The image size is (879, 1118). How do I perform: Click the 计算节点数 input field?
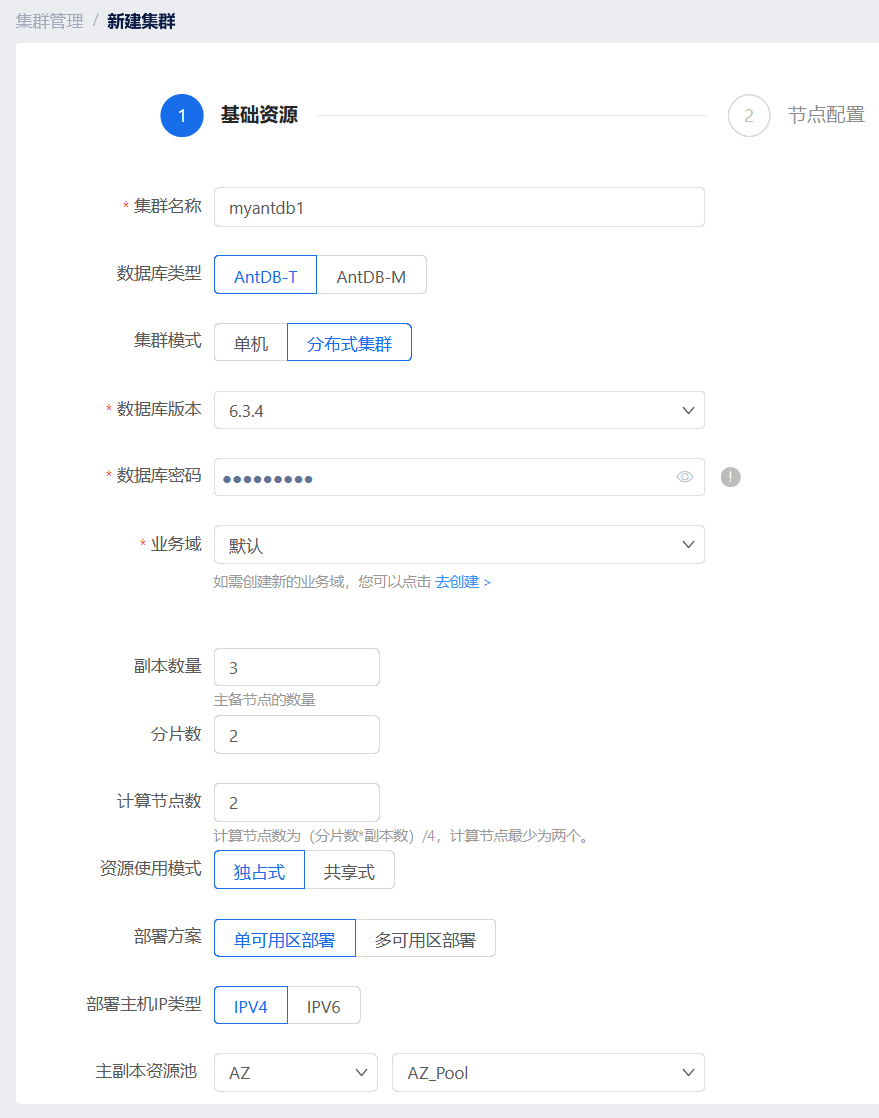297,802
